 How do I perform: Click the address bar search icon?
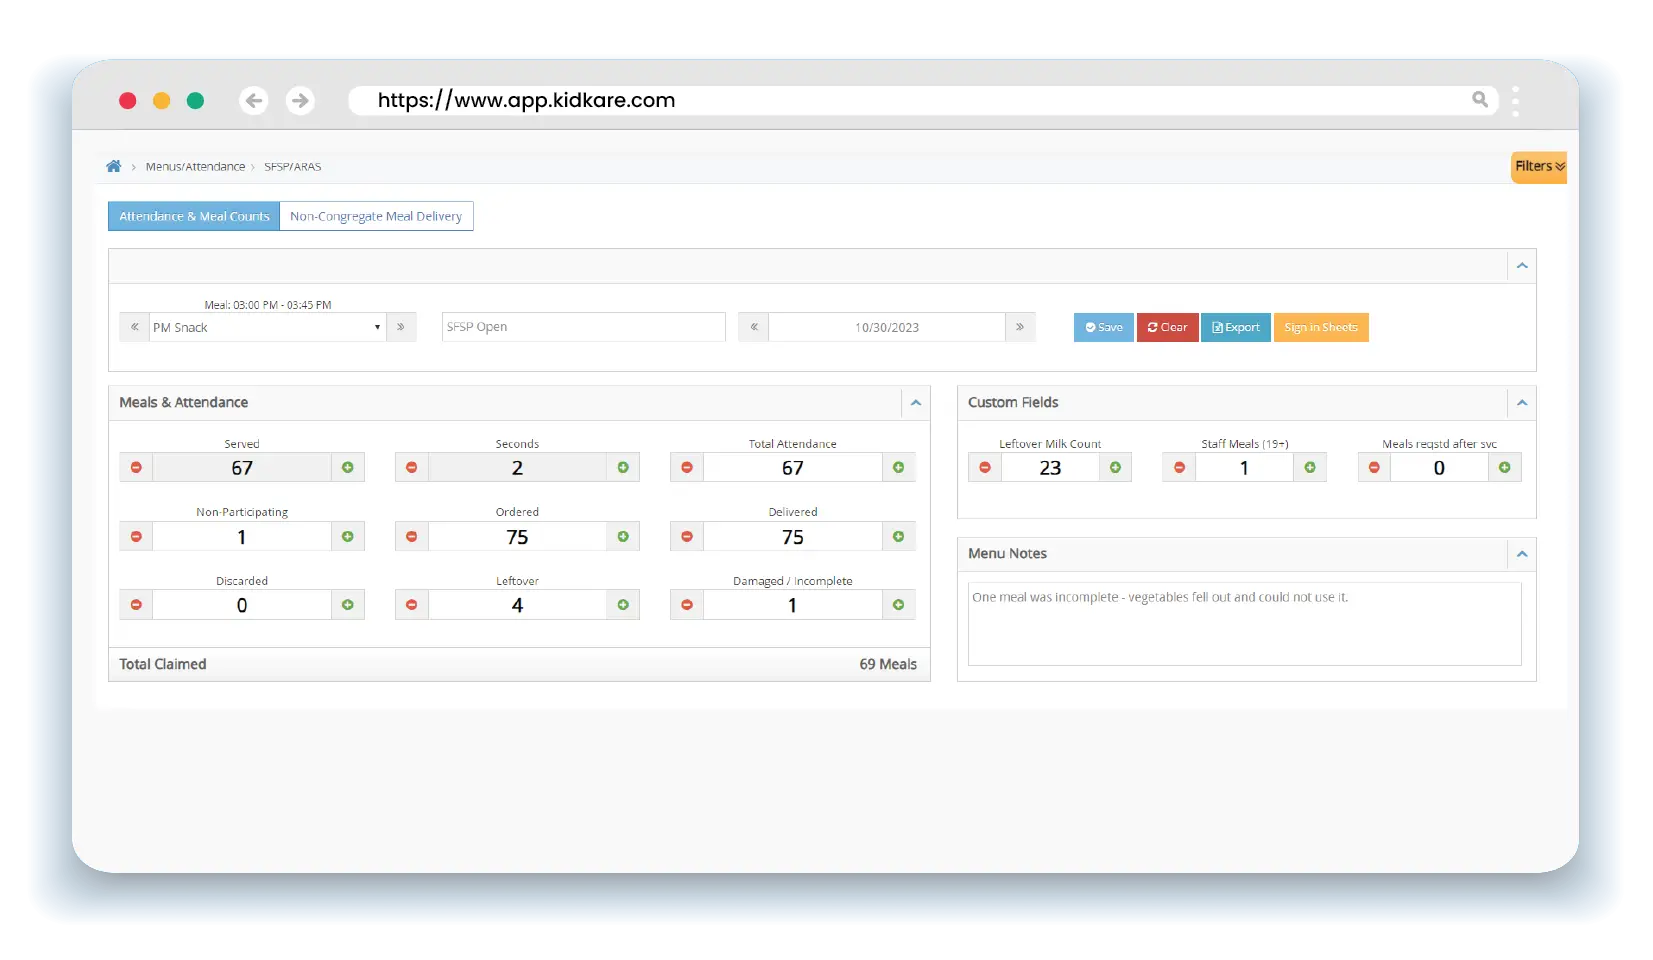(x=1480, y=99)
